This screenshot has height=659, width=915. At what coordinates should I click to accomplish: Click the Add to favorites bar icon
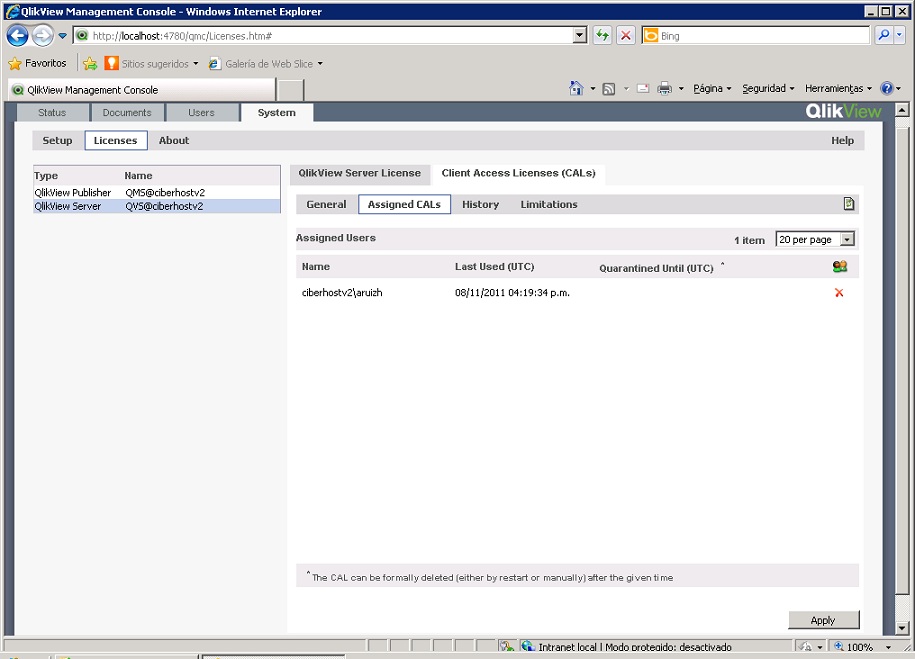coord(90,63)
